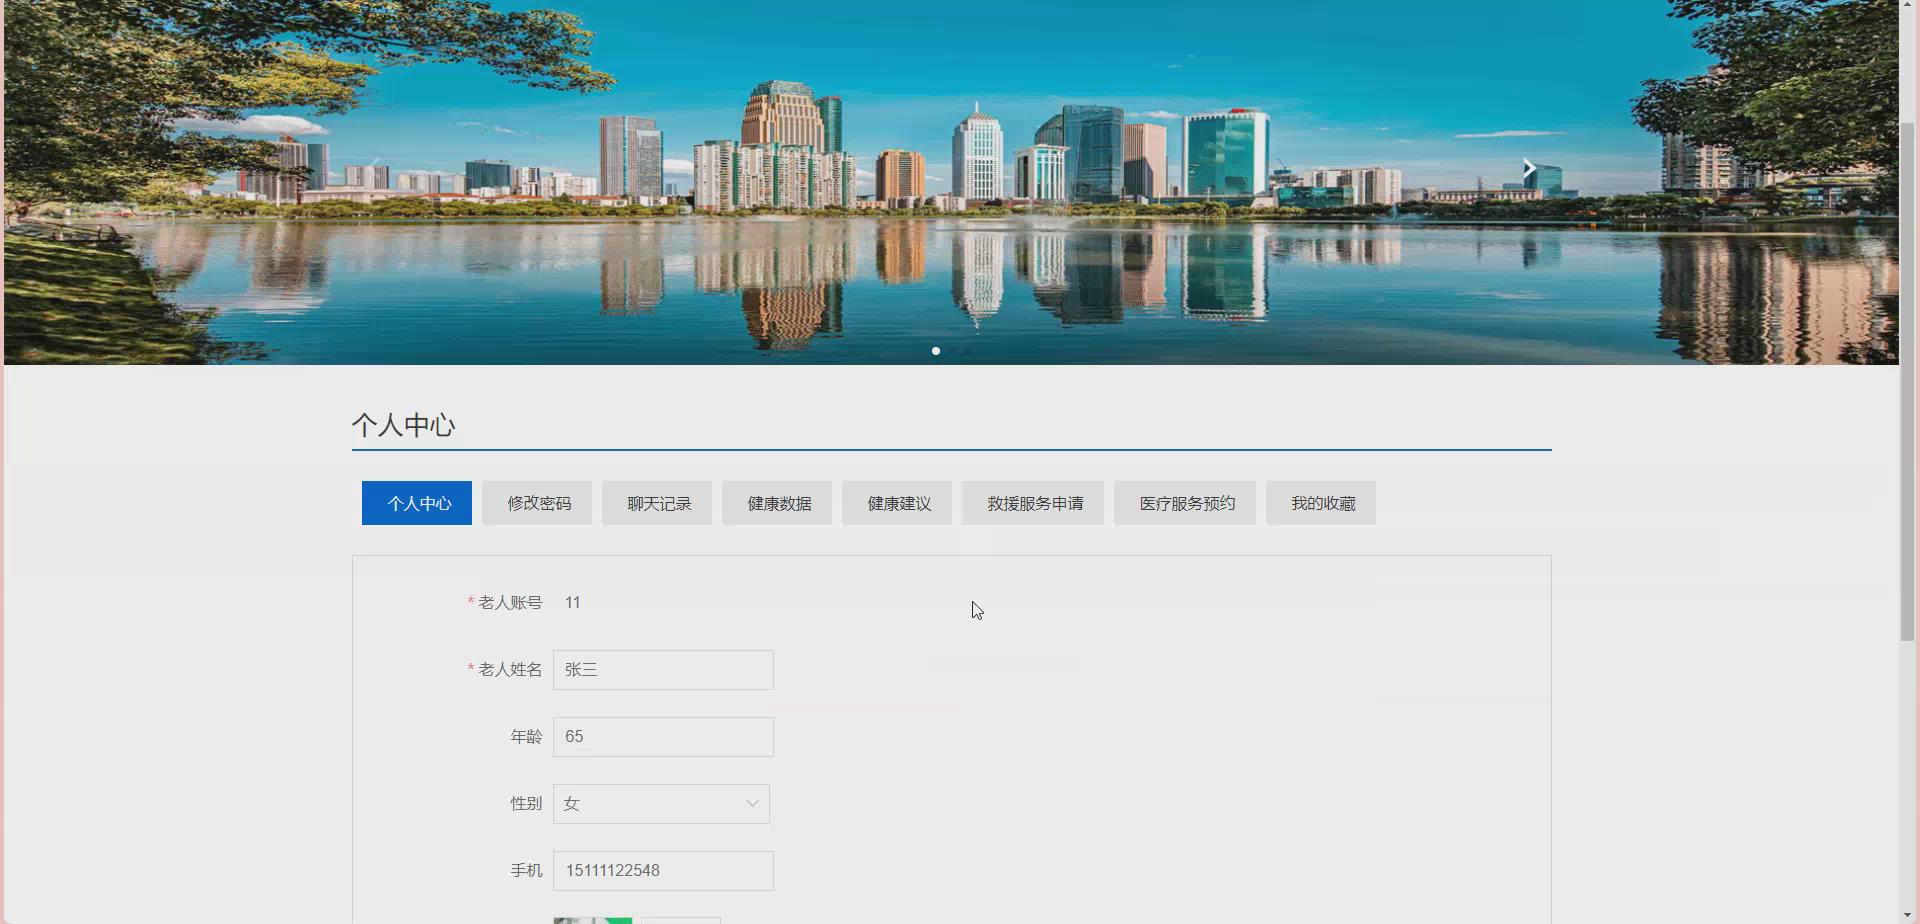Click the 性别 dropdown chevron arrow
Viewport: 1920px width, 924px height.
(x=750, y=803)
